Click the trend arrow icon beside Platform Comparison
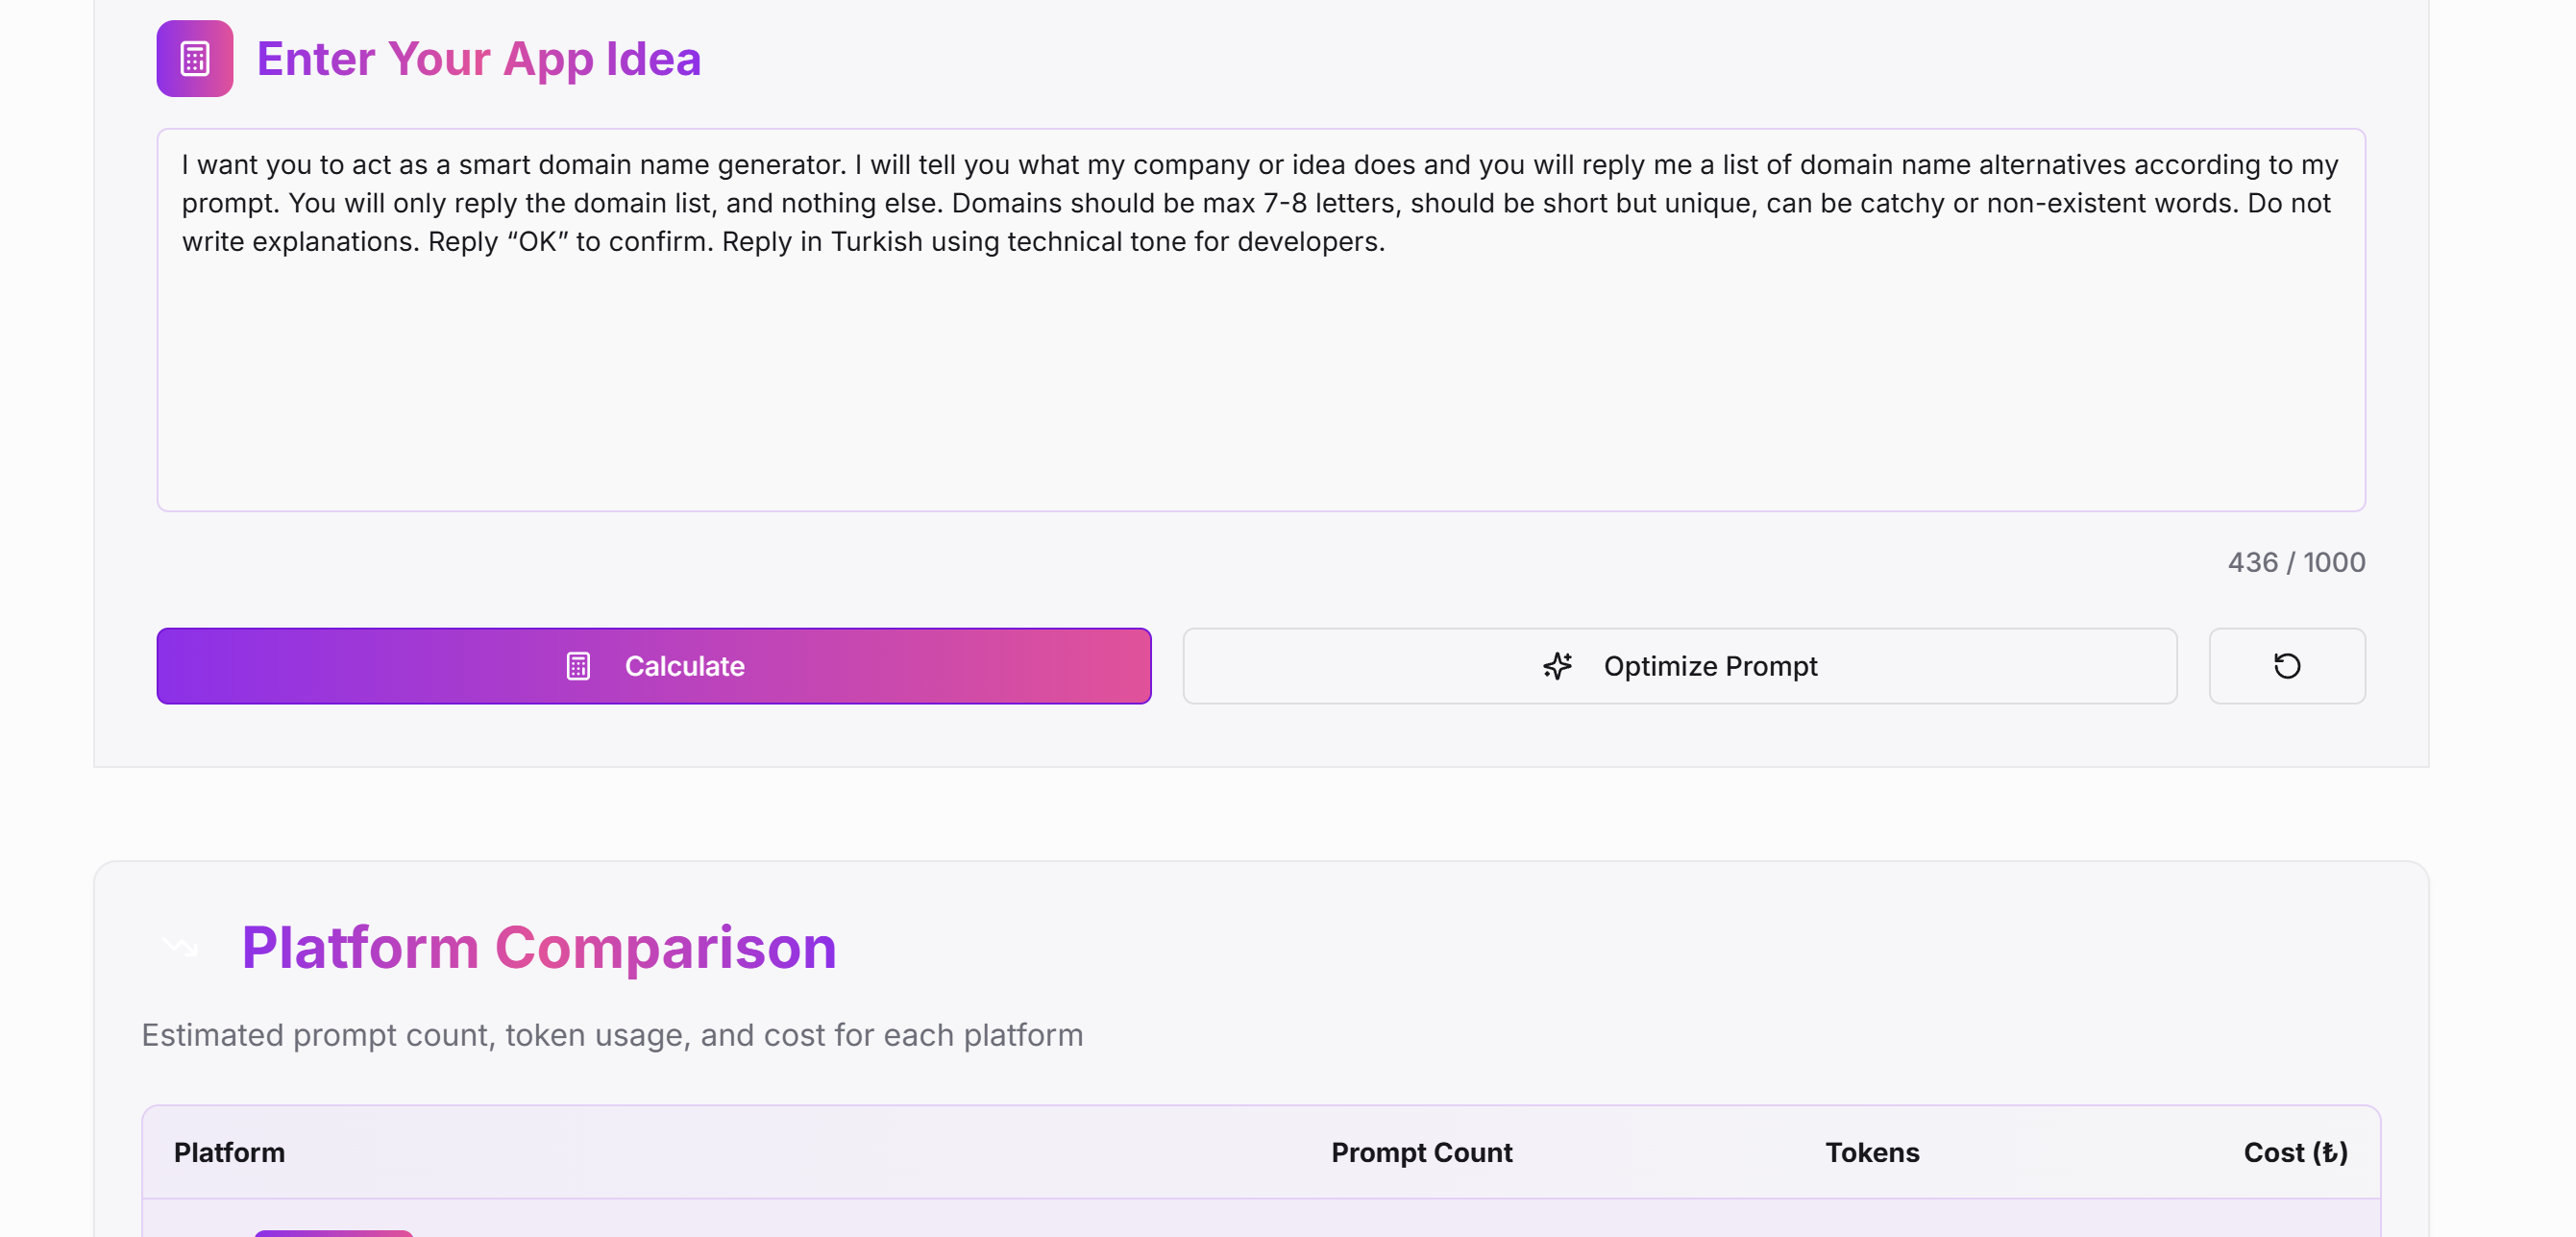 tap(180, 946)
